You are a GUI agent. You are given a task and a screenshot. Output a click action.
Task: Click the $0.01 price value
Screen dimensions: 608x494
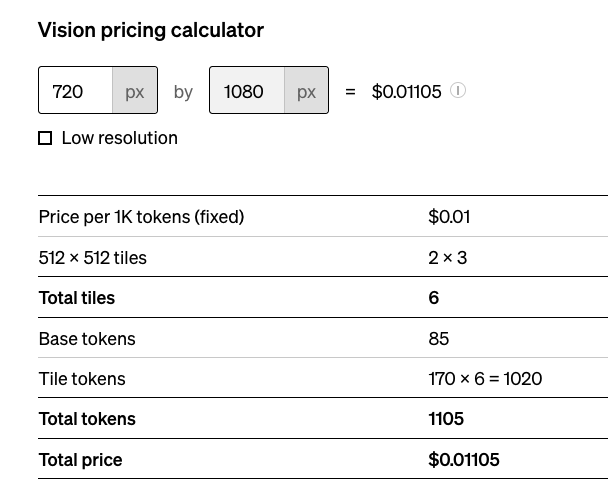[x=449, y=216]
